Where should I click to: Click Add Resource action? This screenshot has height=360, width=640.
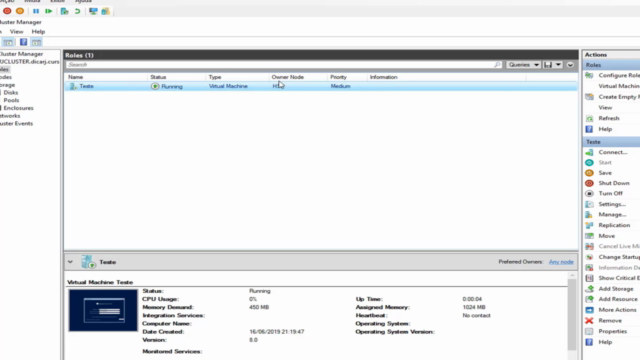[618, 299]
